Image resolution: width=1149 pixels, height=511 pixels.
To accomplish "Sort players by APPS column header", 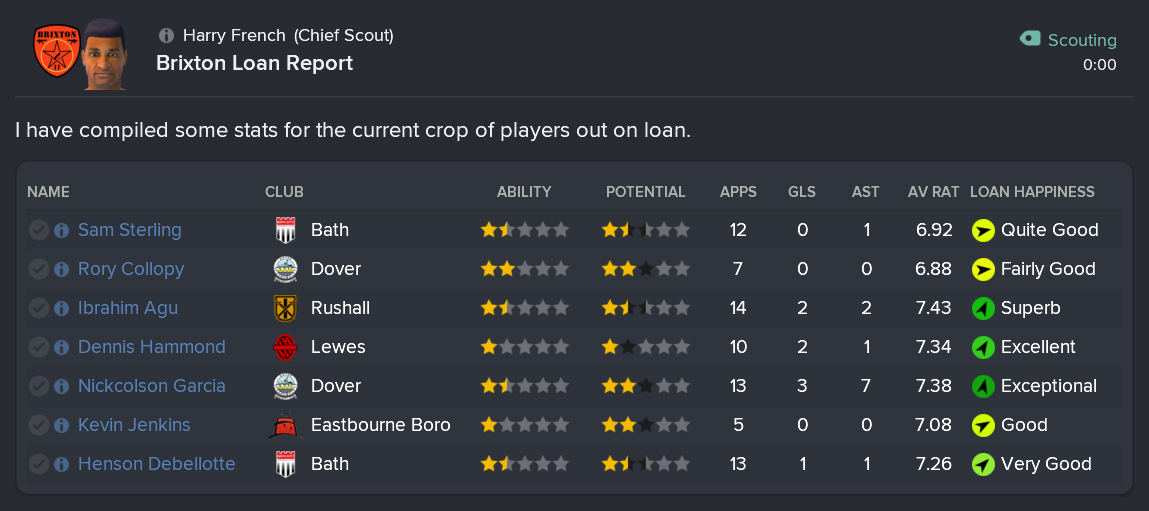I will [738, 192].
